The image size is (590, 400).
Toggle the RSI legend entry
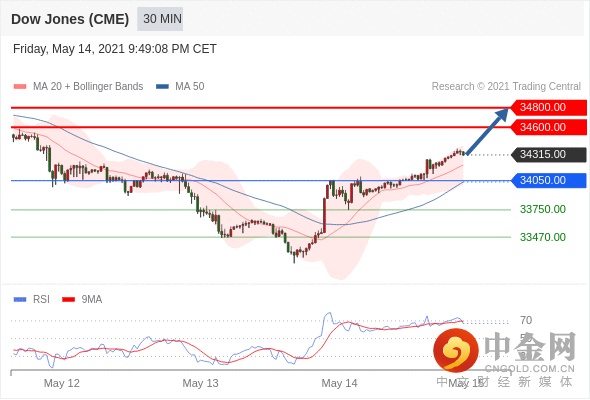[32, 300]
